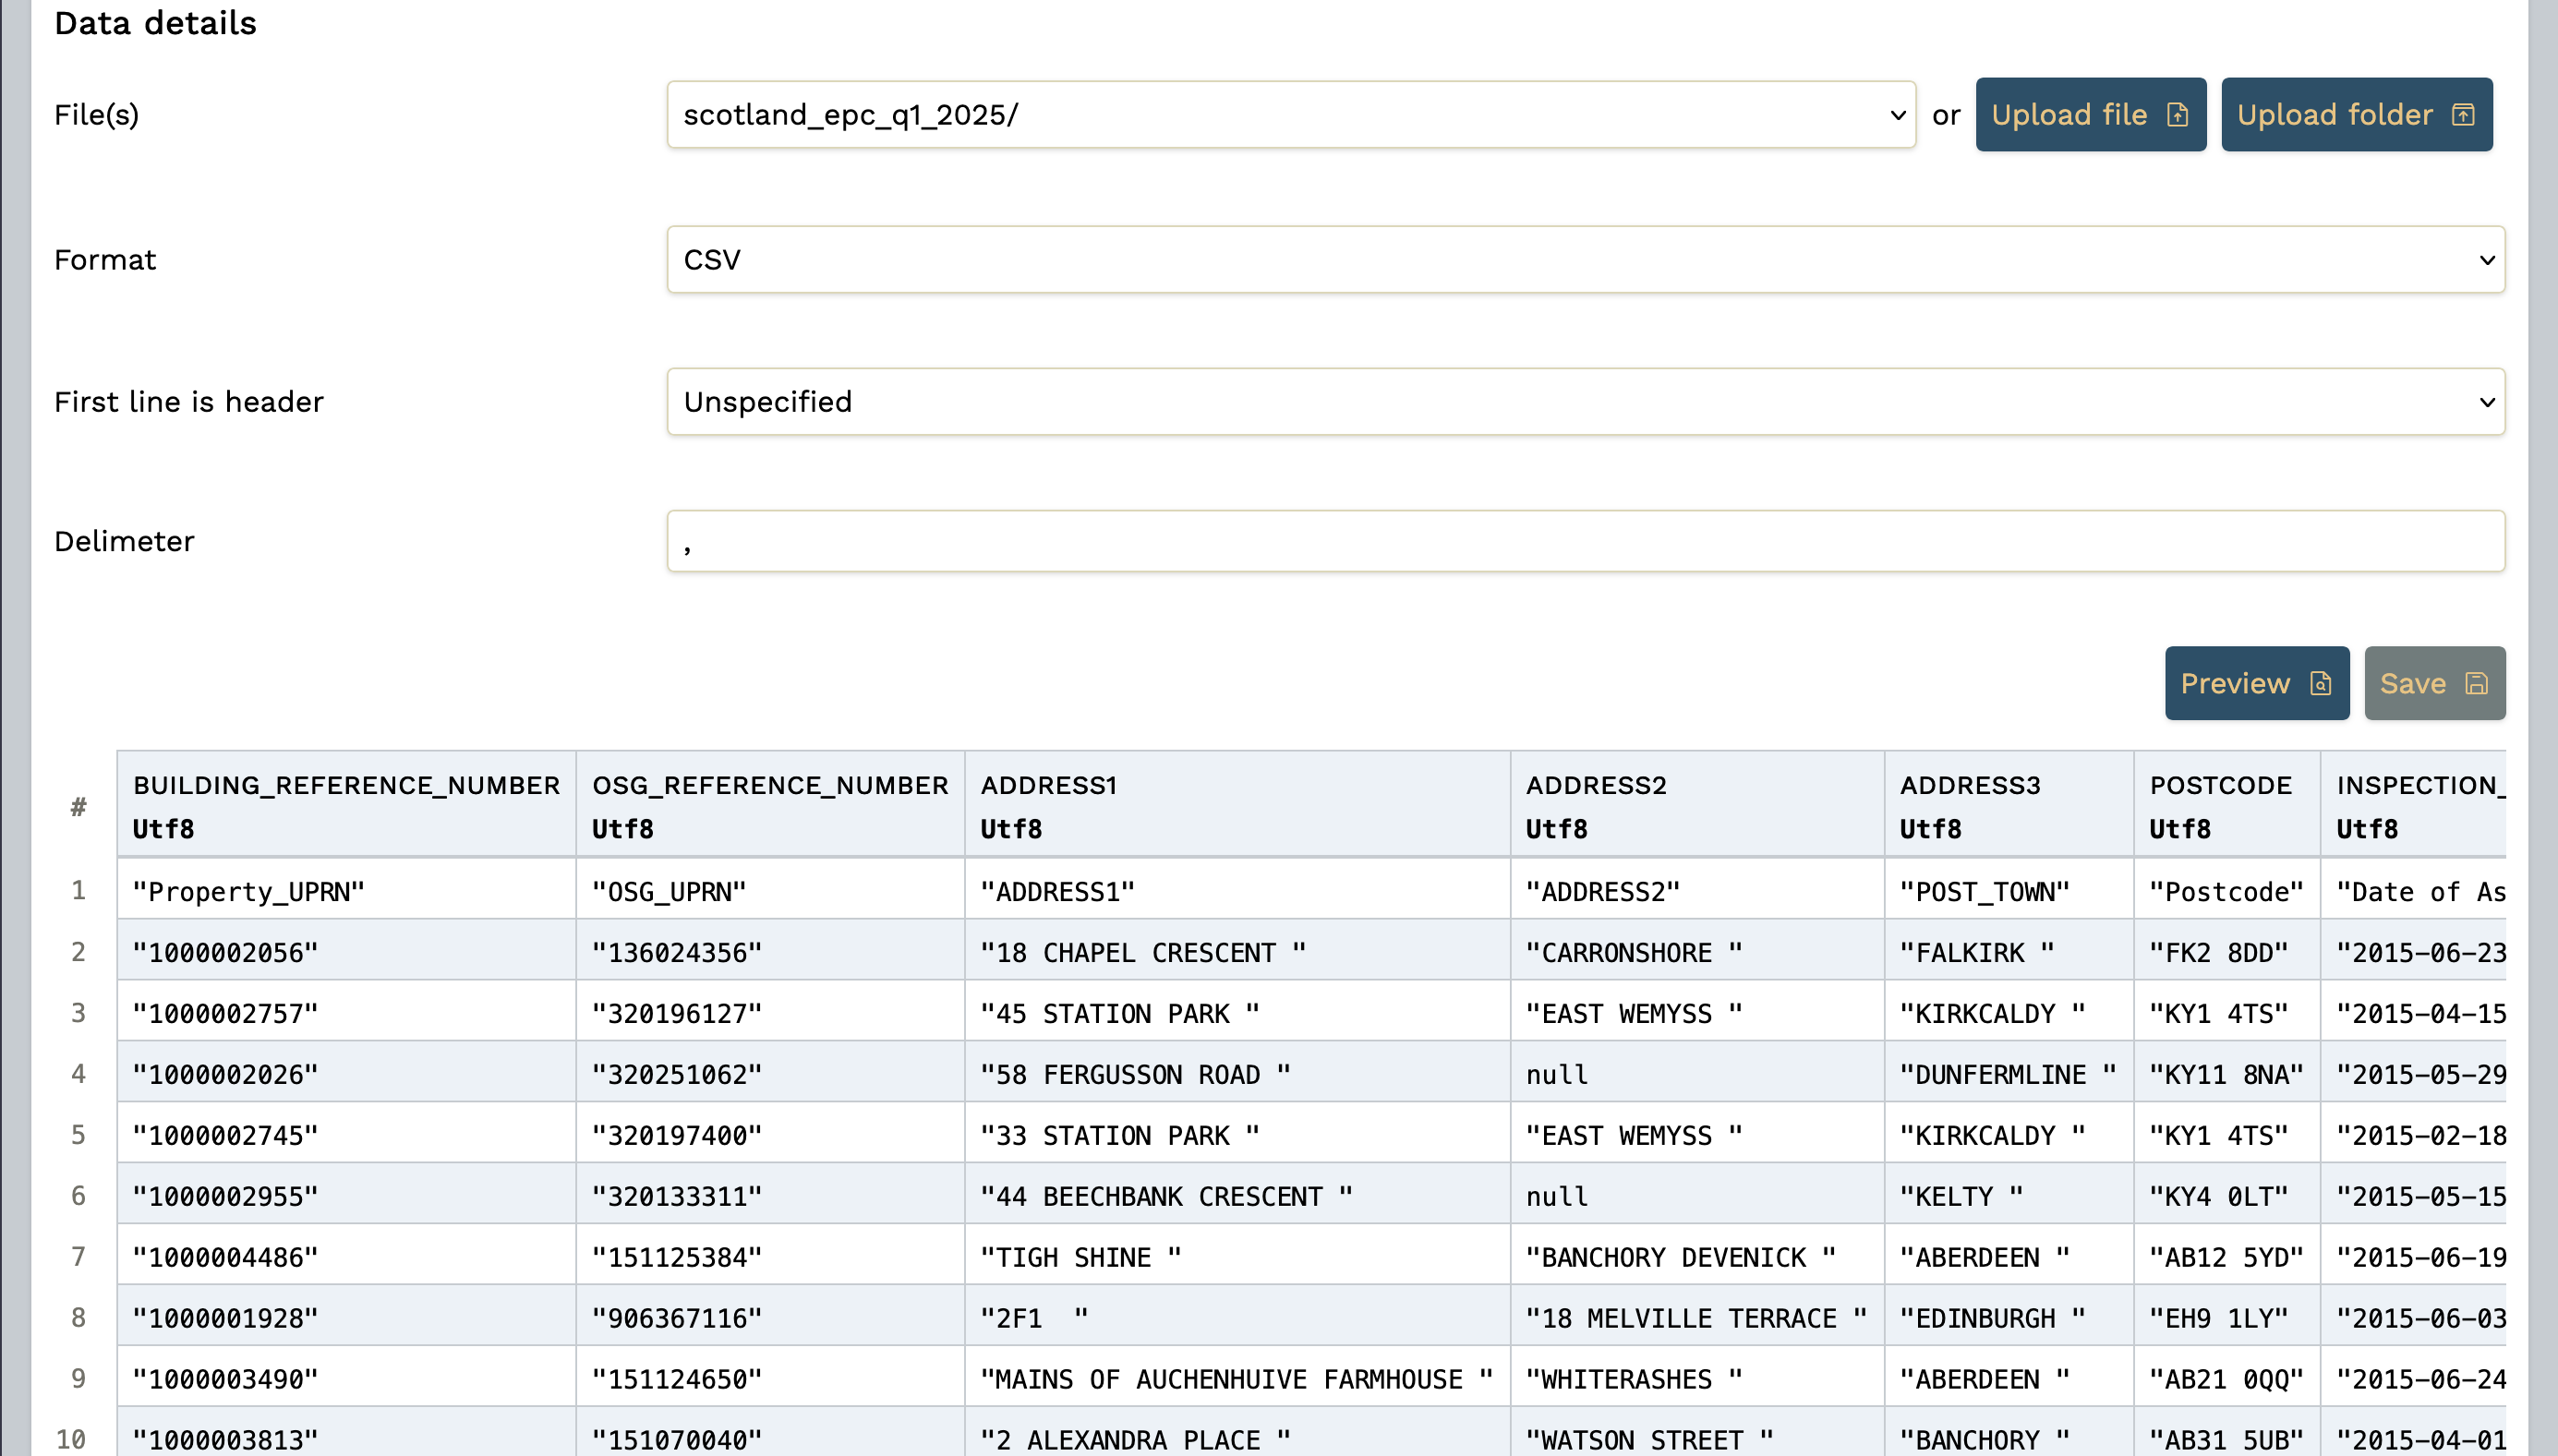Click the Upload file icon

click(x=2177, y=115)
